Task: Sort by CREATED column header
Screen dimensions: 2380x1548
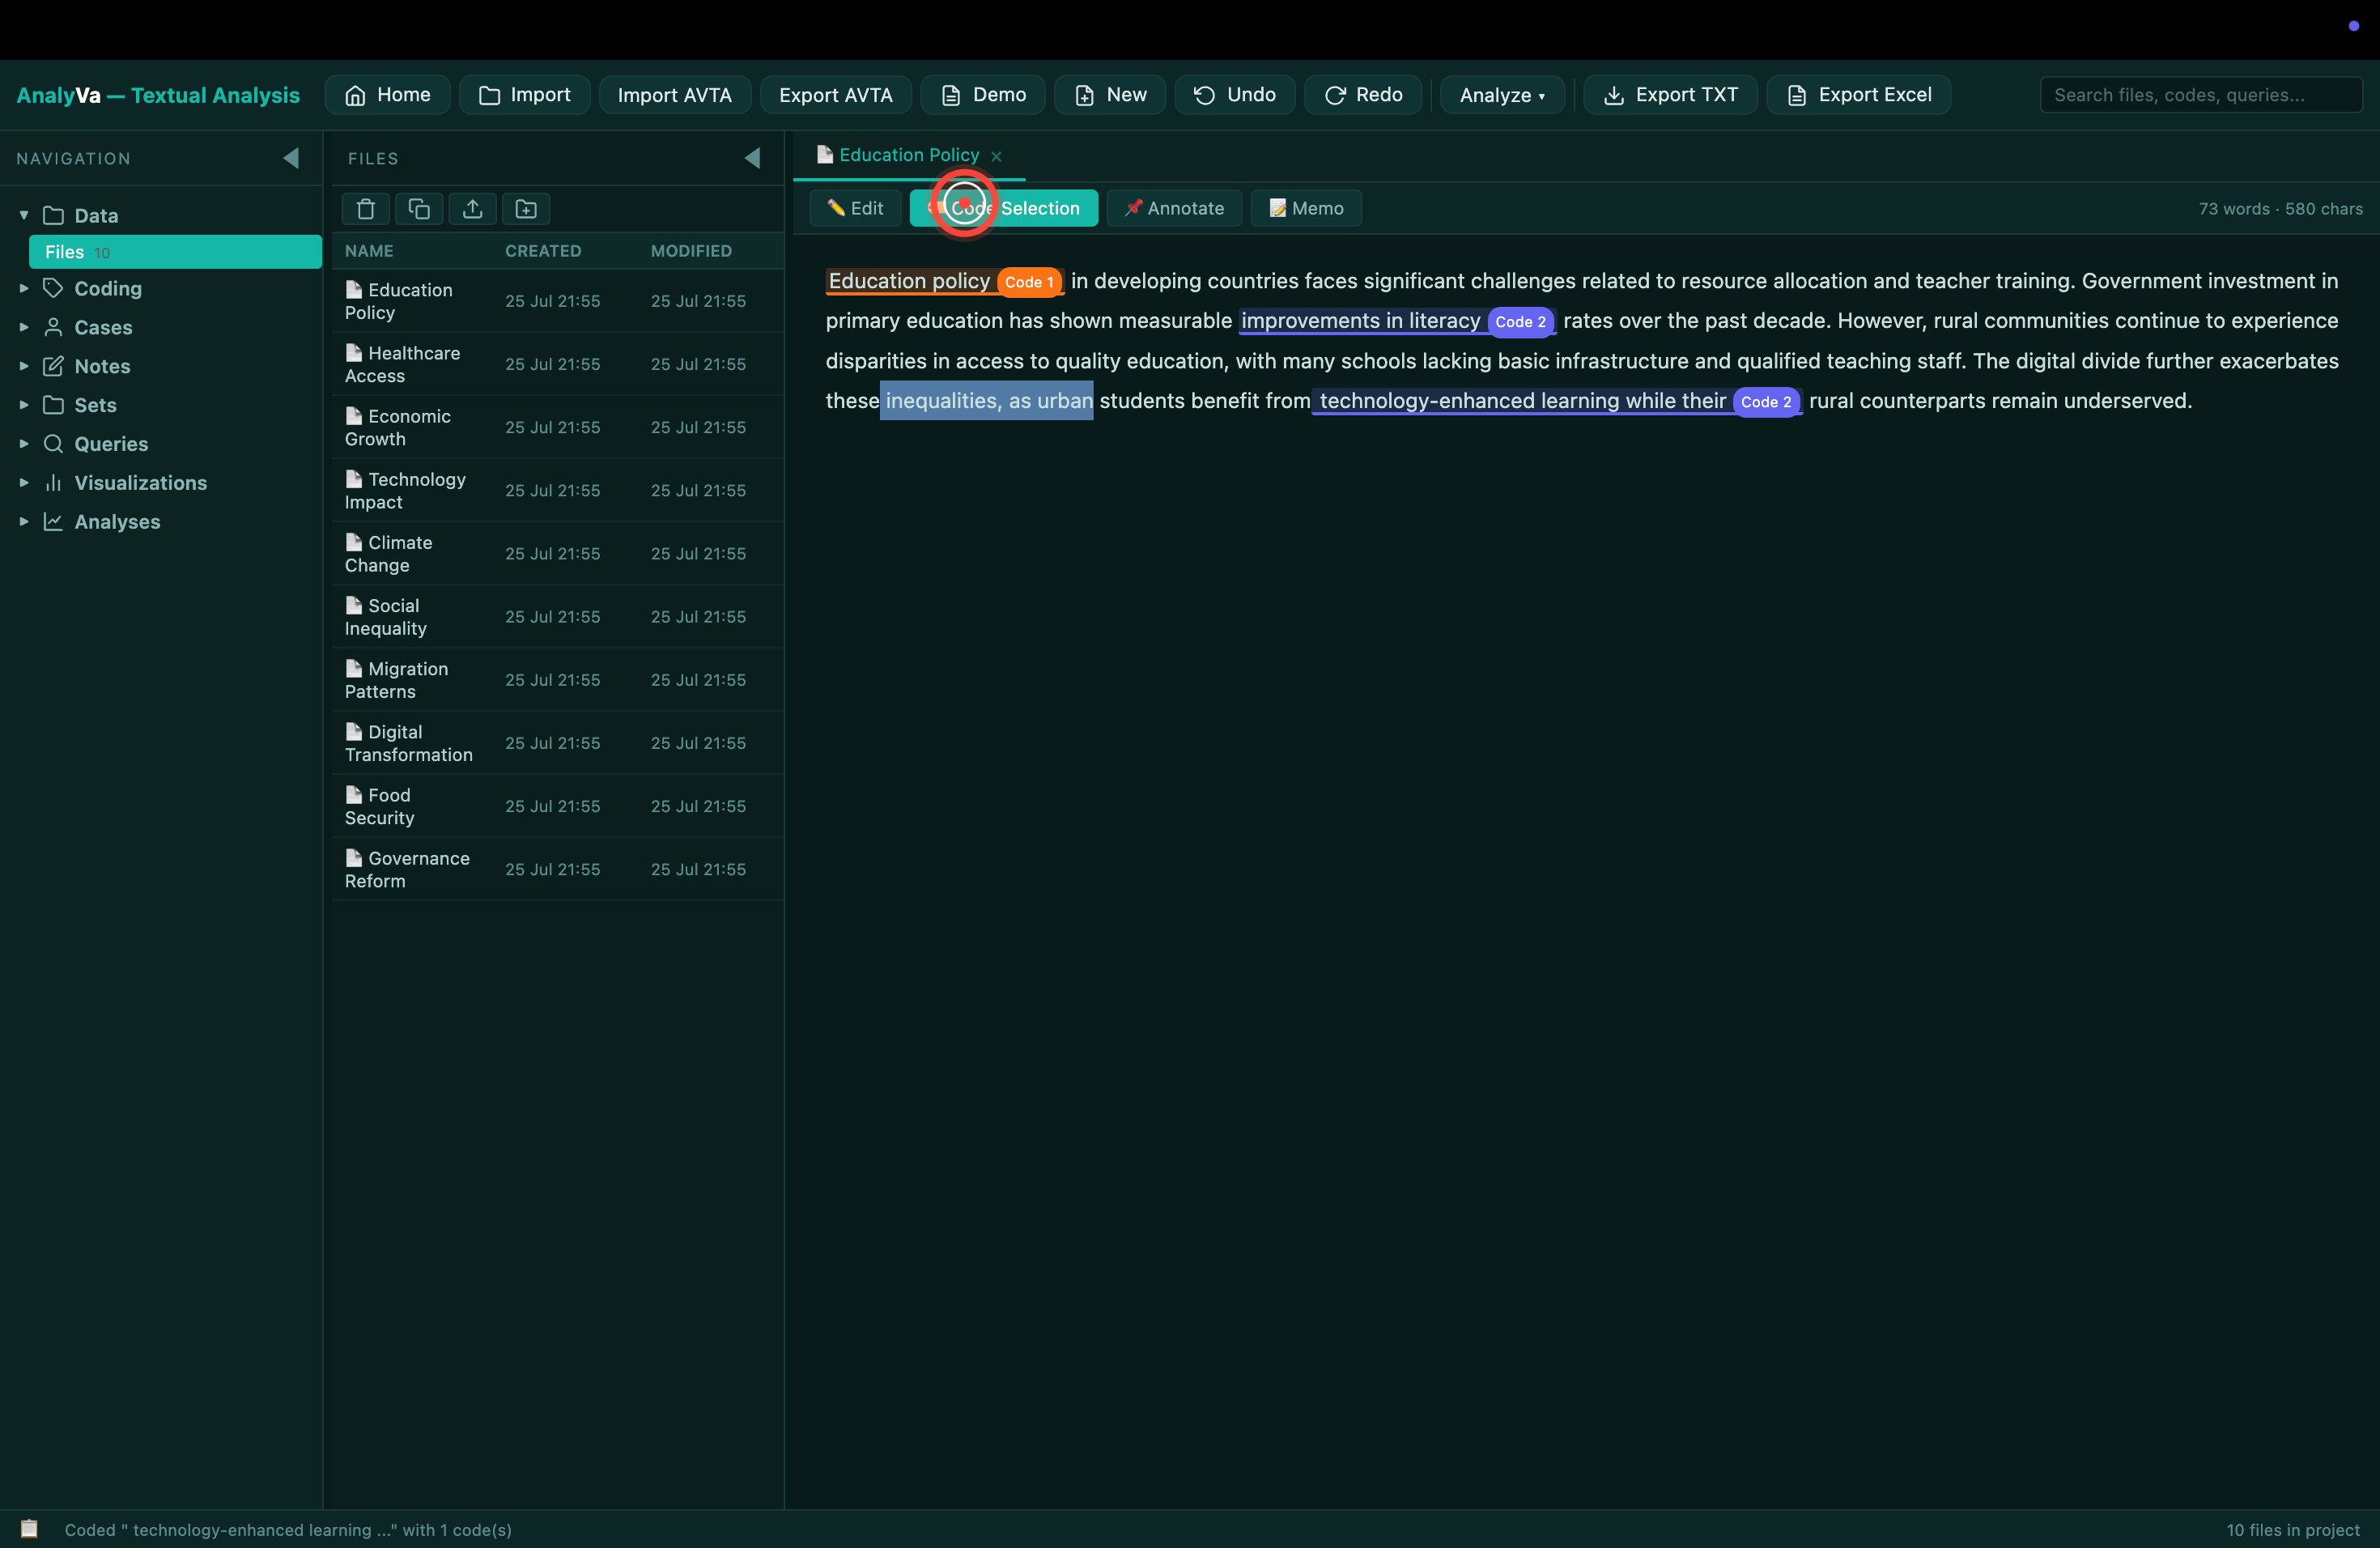Action: [x=543, y=251]
